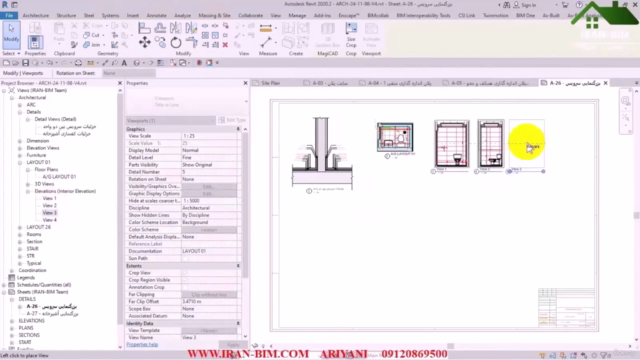
Task: Click Edit Type button icon in Properties
Action: [x=232, y=120]
